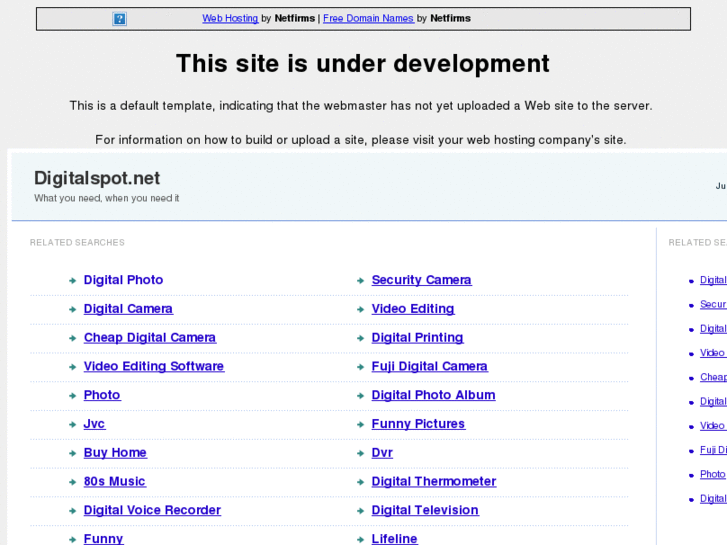Open the Digital Photo Album link
Screen dimensions: 727x545
433,395
